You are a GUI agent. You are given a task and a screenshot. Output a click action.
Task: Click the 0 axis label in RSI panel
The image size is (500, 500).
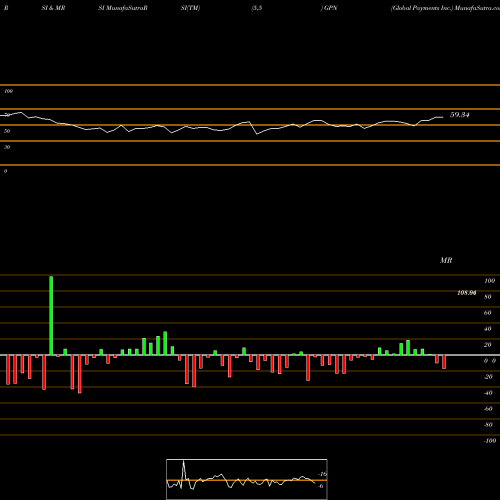pos(5,171)
